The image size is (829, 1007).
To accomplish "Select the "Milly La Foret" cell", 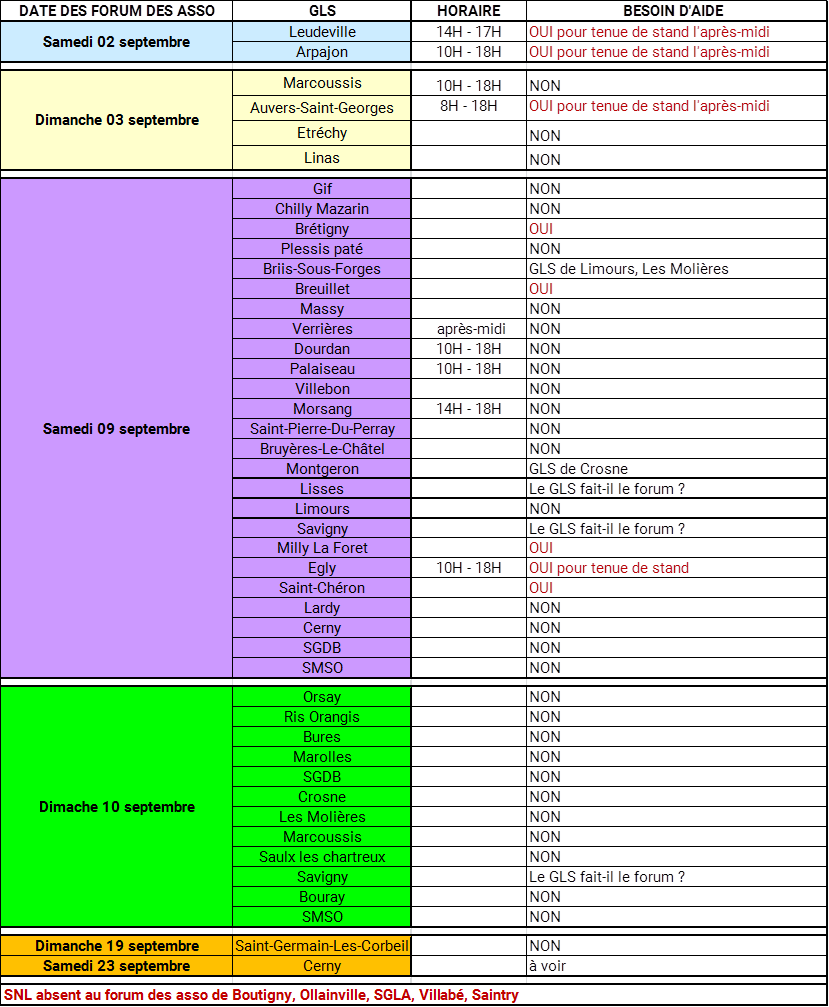I will (322, 548).
